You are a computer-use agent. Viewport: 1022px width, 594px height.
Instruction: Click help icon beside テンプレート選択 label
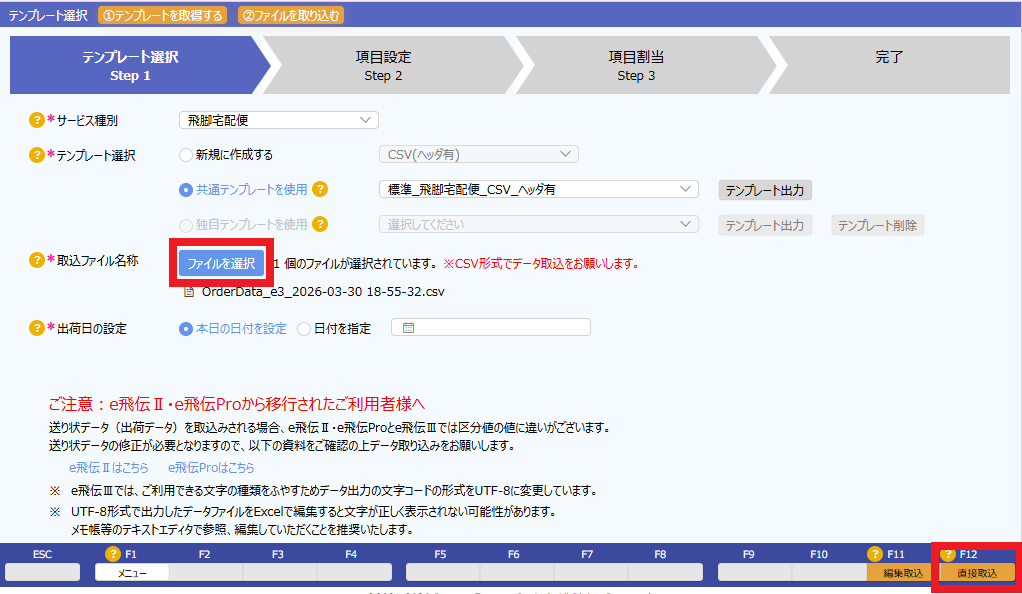point(37,155)
